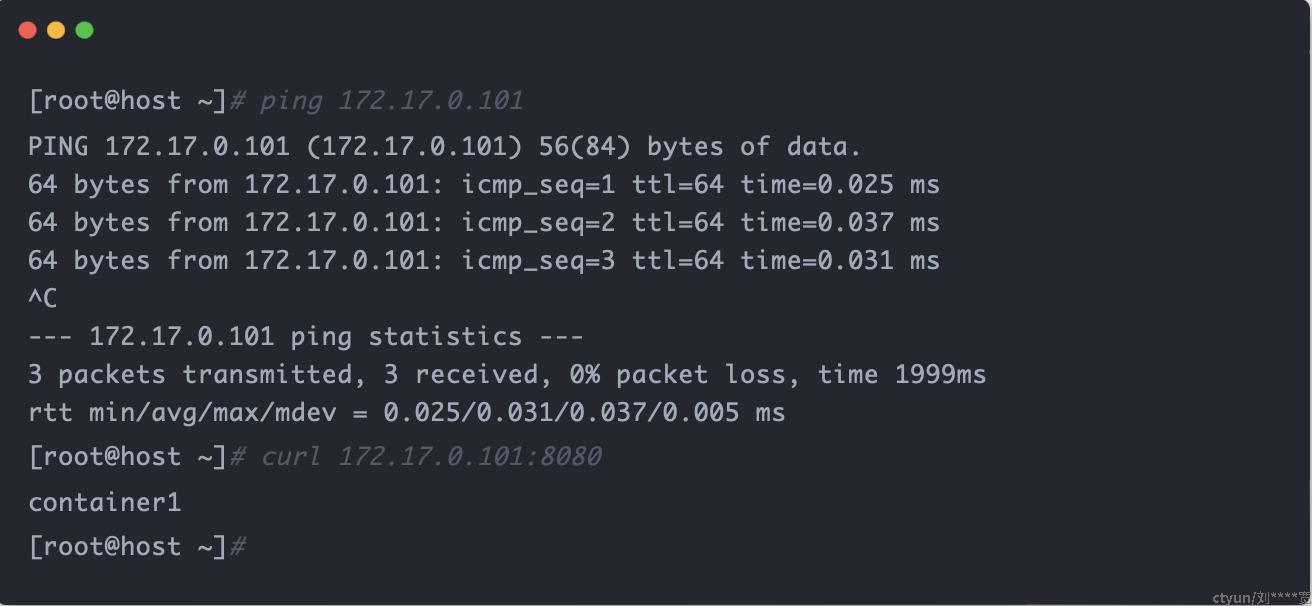The height and width of the screenshot is (606, 1312).
Task: Click the icmp_seq=1 ping reply line
Action: click(484, 185)
